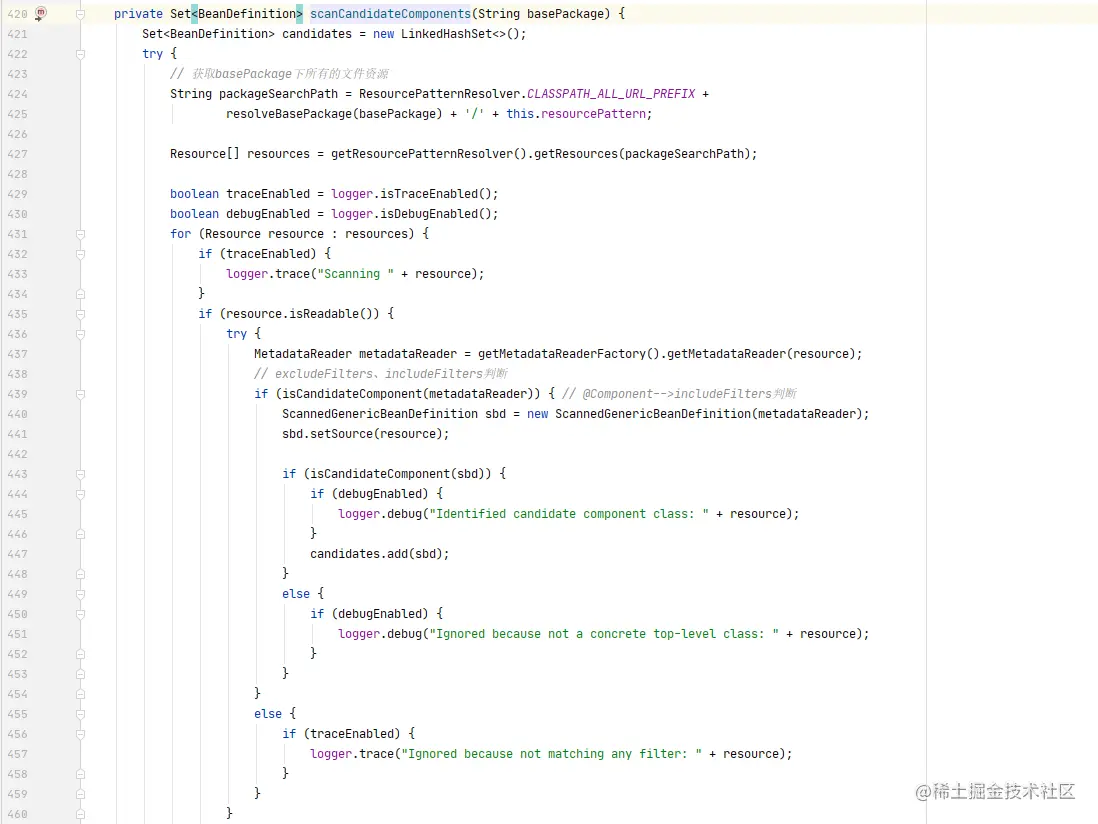The height and width of the screenshot is (824, 1098).
Task: Click the fold end marker at line 434
Action: click(x=81, y=294)
